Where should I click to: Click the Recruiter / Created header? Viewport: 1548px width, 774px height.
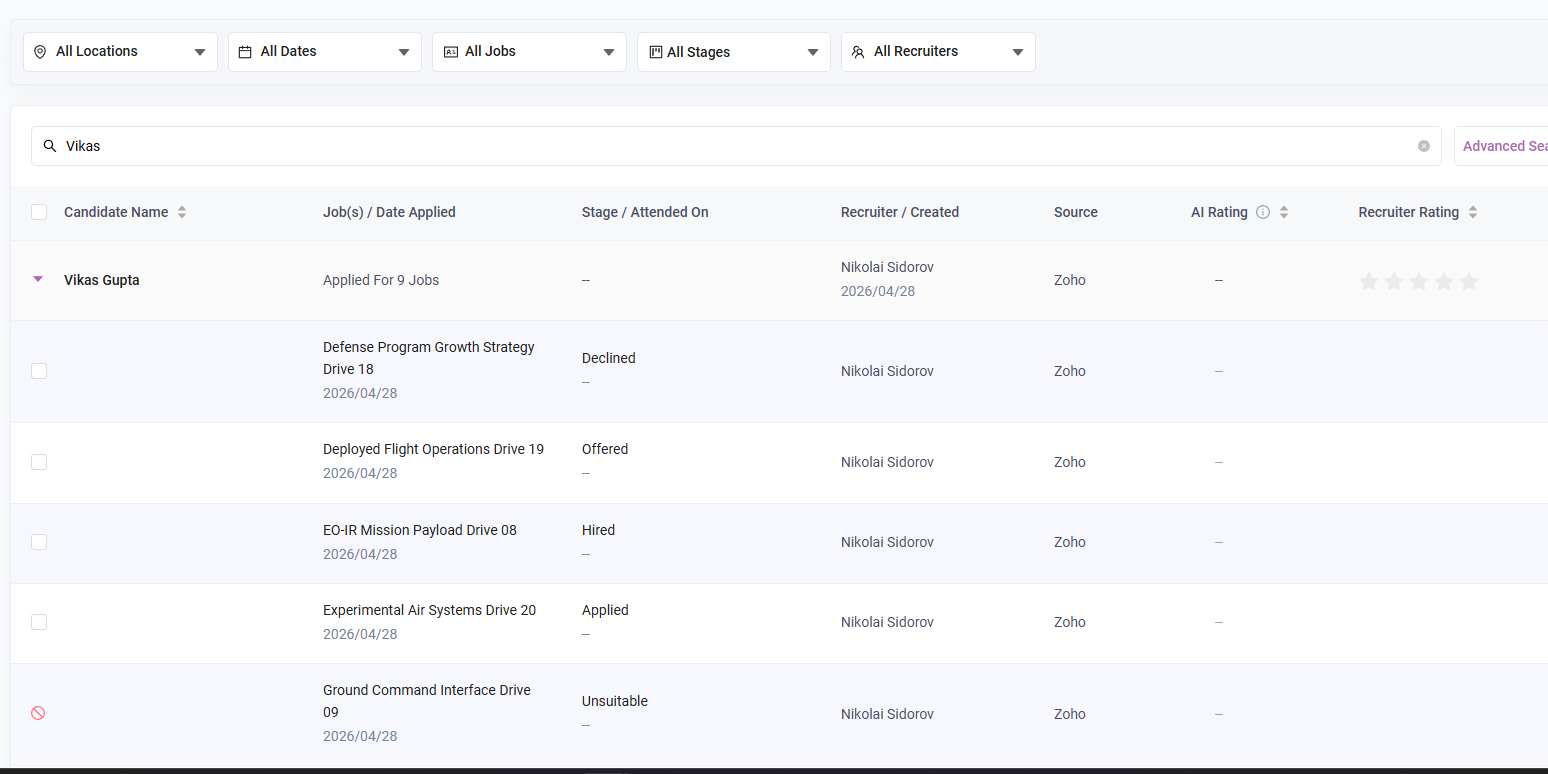[900, 212]
